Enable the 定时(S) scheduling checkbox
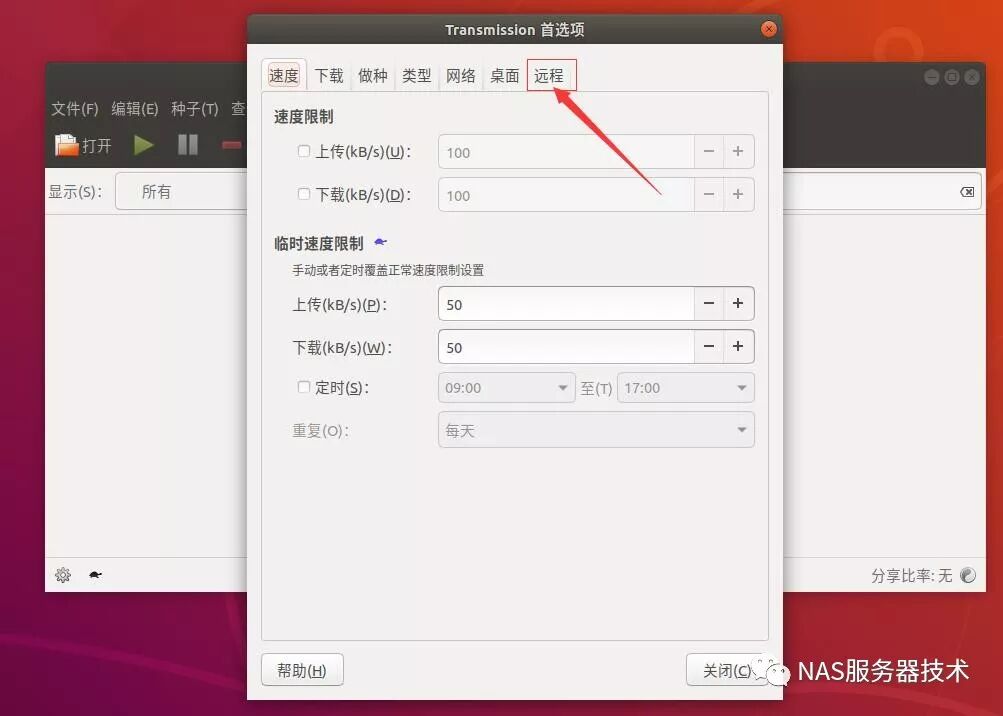The image size is (1003, 716). pyautogui.click(x=302, y=388)
